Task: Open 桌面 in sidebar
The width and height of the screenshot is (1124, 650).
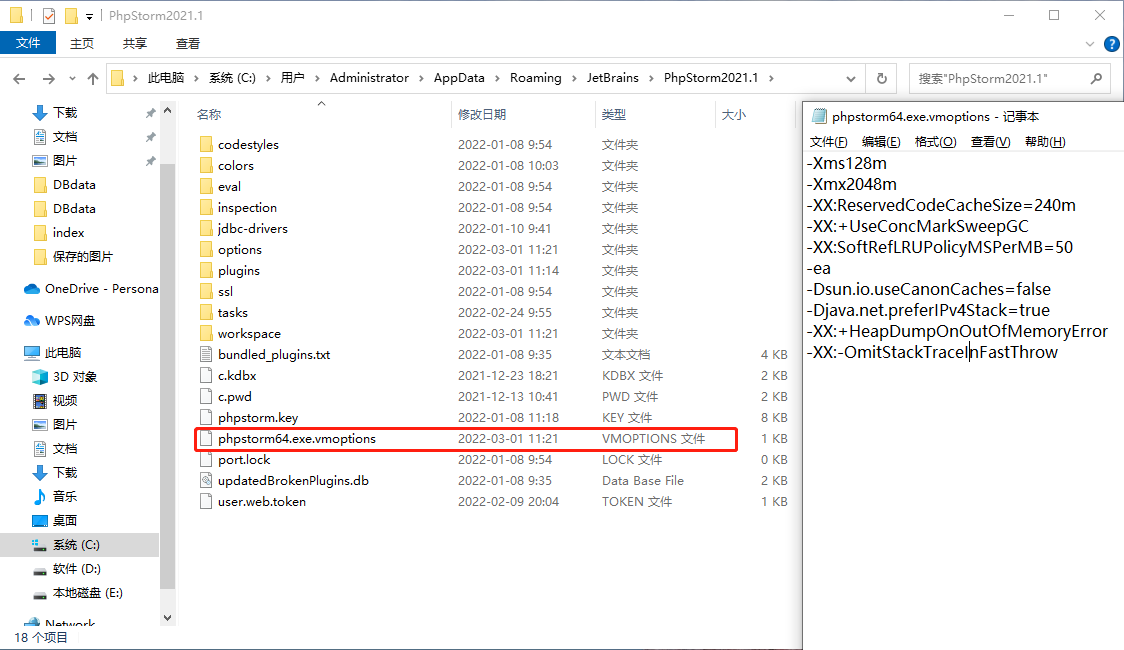Action: (65, 521)
